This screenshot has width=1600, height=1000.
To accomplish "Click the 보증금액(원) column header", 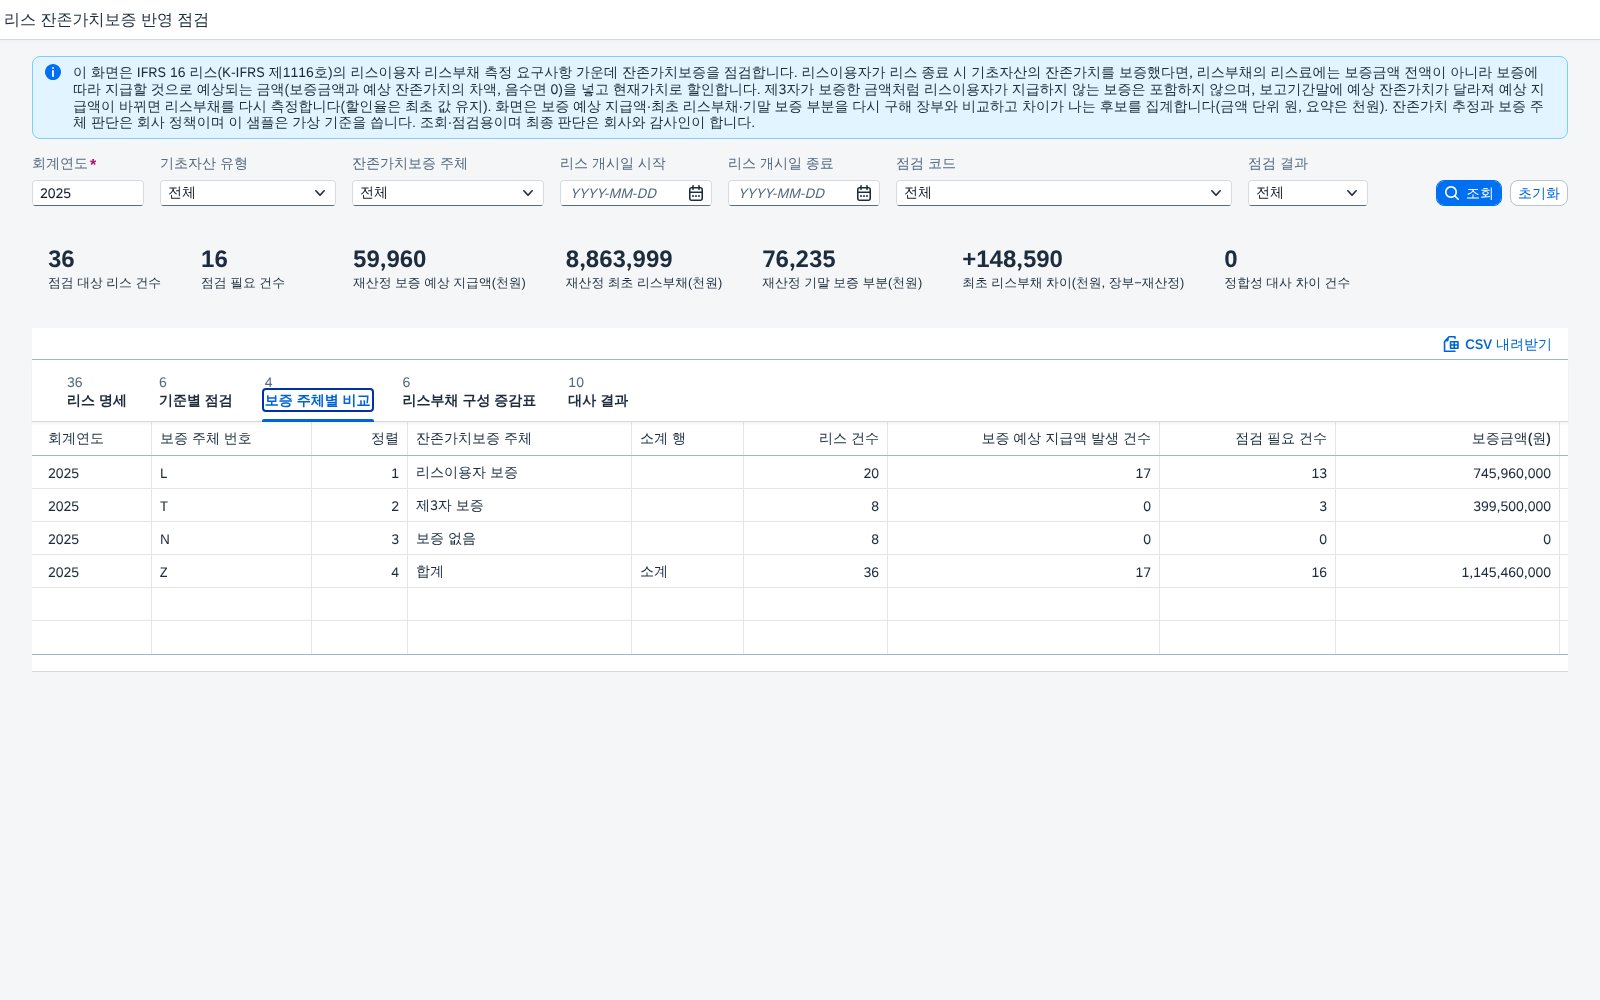I will (x=1448, y=439).
